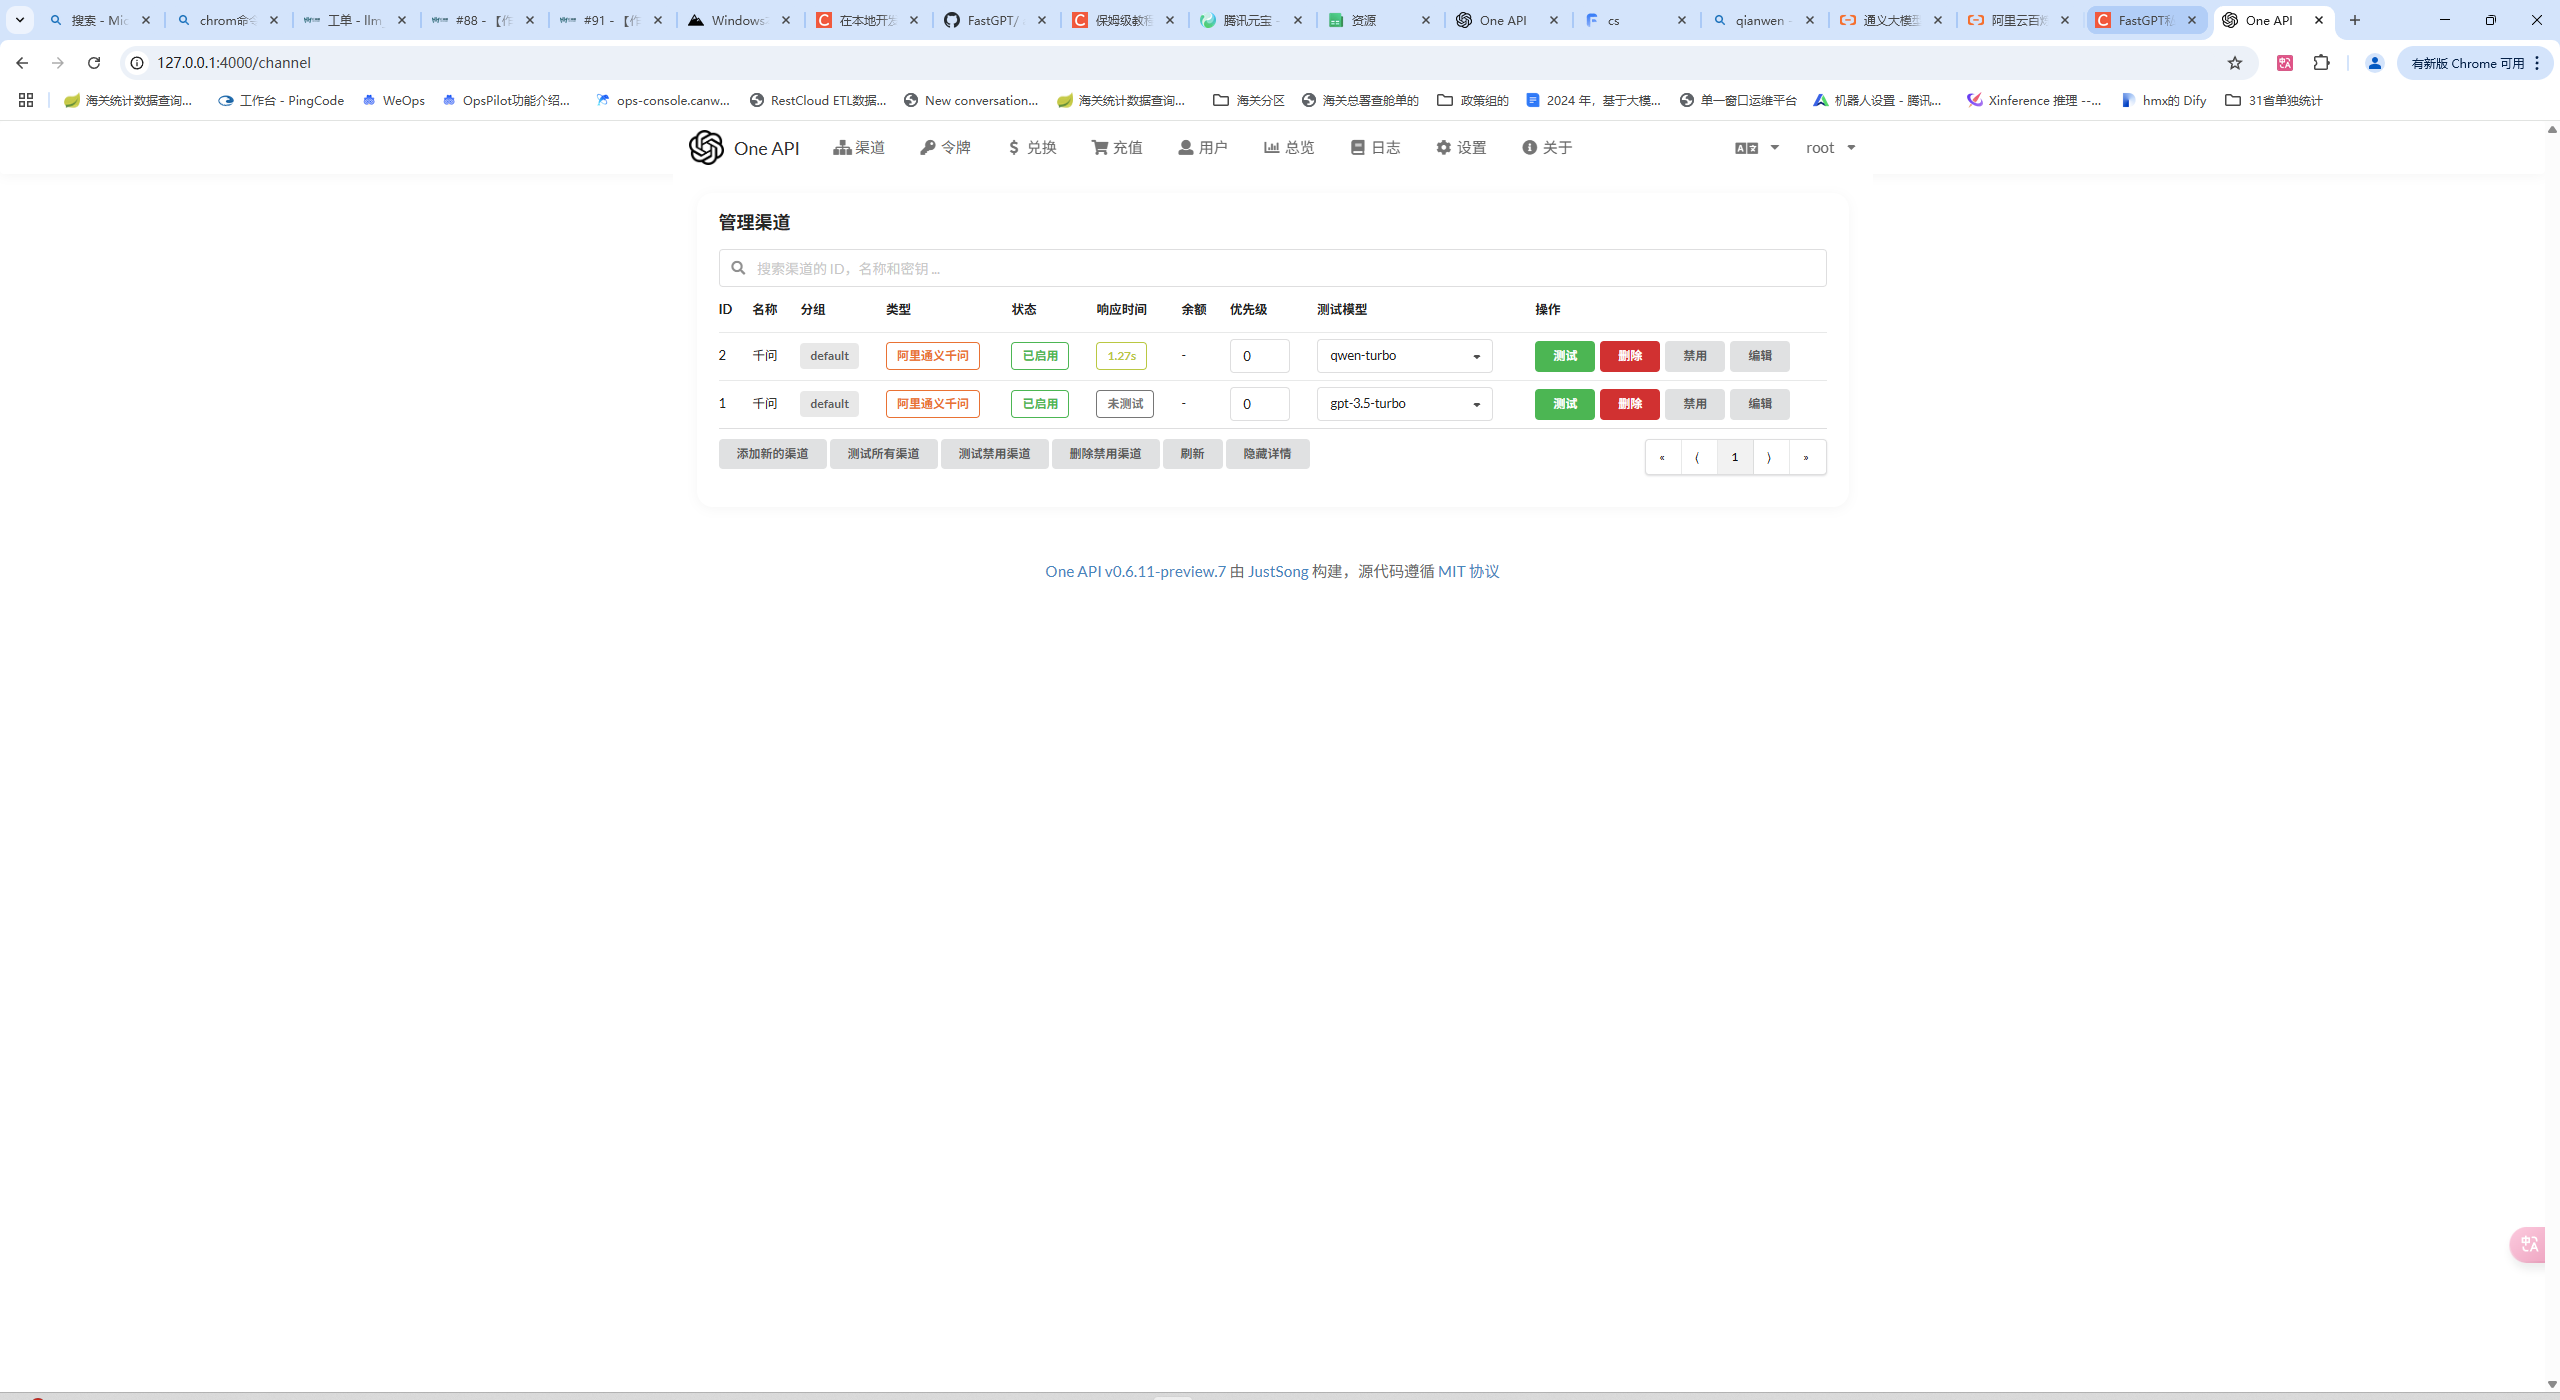The image size is (2560, 1400).
Task: Open the 日志 navigation item
Action: point(1375,148)
